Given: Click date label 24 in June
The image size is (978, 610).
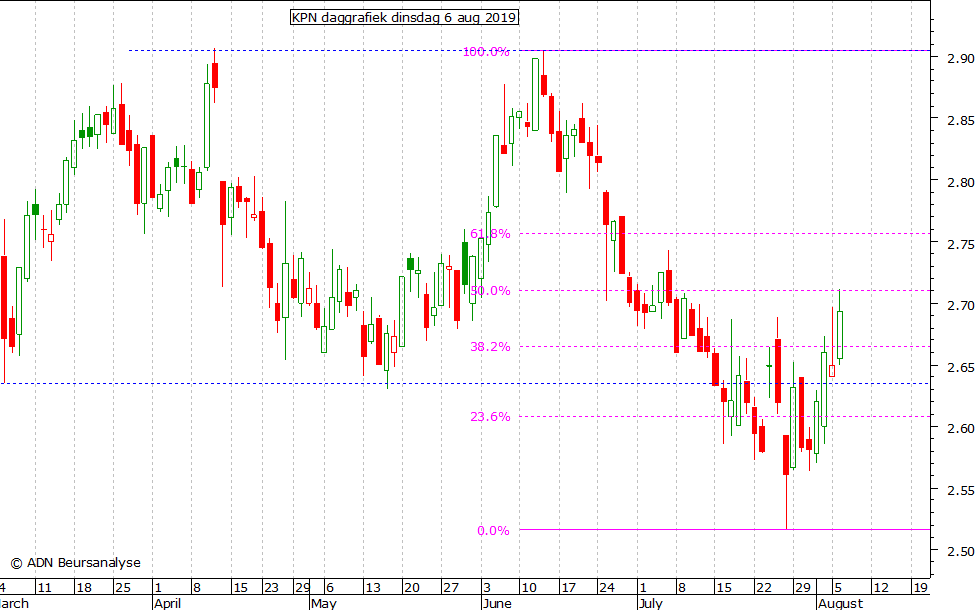Looking at the screenshot, I should [606, 588].
